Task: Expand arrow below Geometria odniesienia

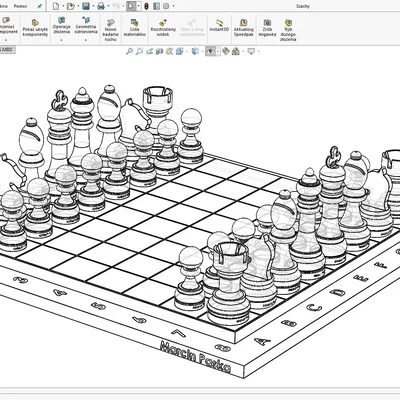Action: (86, 40)
